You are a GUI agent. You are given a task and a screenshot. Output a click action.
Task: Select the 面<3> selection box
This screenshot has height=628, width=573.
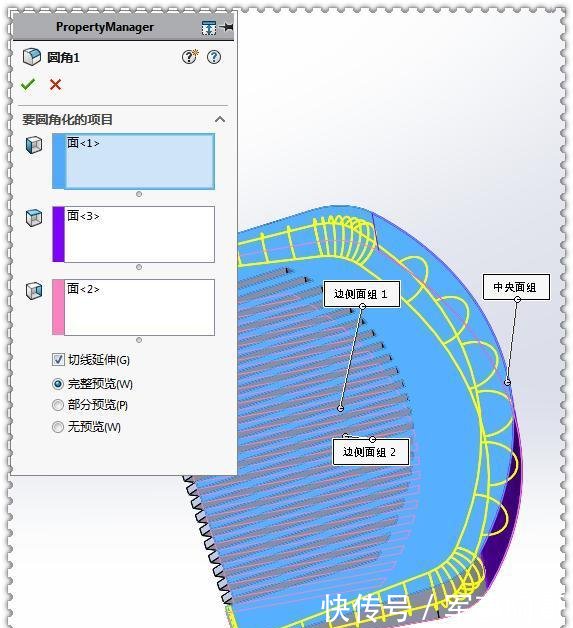(x=139, y=234)
